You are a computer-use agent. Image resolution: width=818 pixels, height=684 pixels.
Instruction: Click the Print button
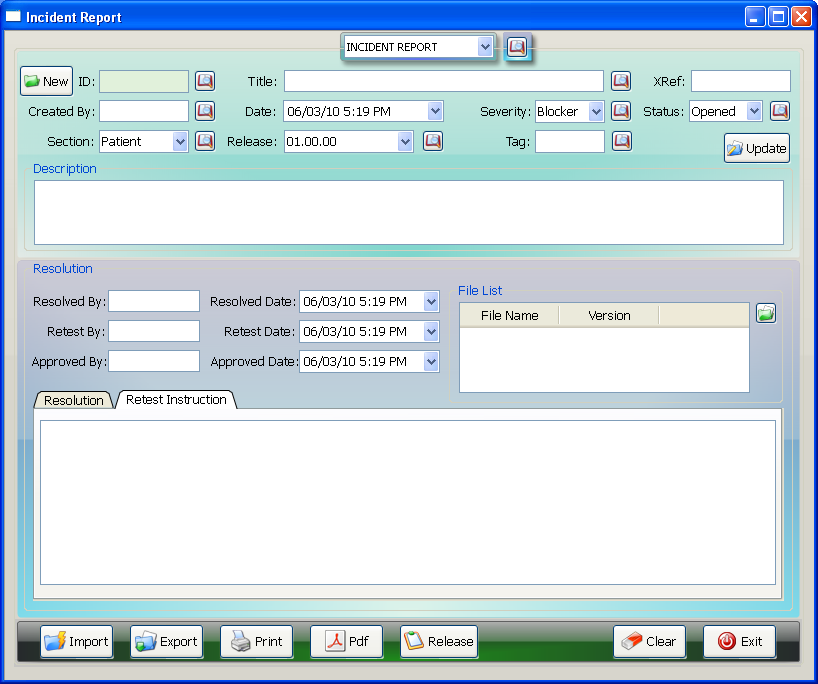click(257, 642)
